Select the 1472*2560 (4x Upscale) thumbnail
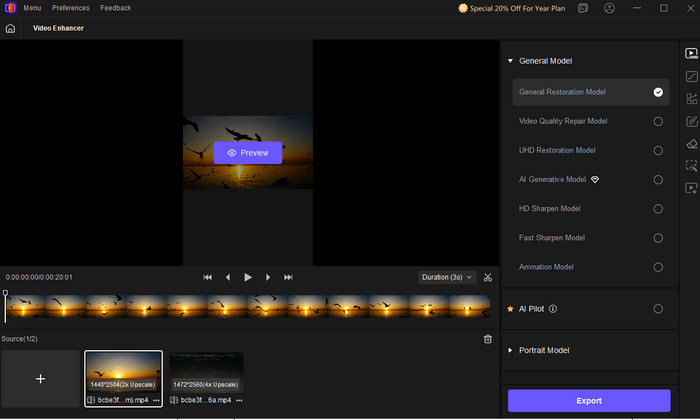The height and width of the screenshot is (420, 700). (206, 372)
